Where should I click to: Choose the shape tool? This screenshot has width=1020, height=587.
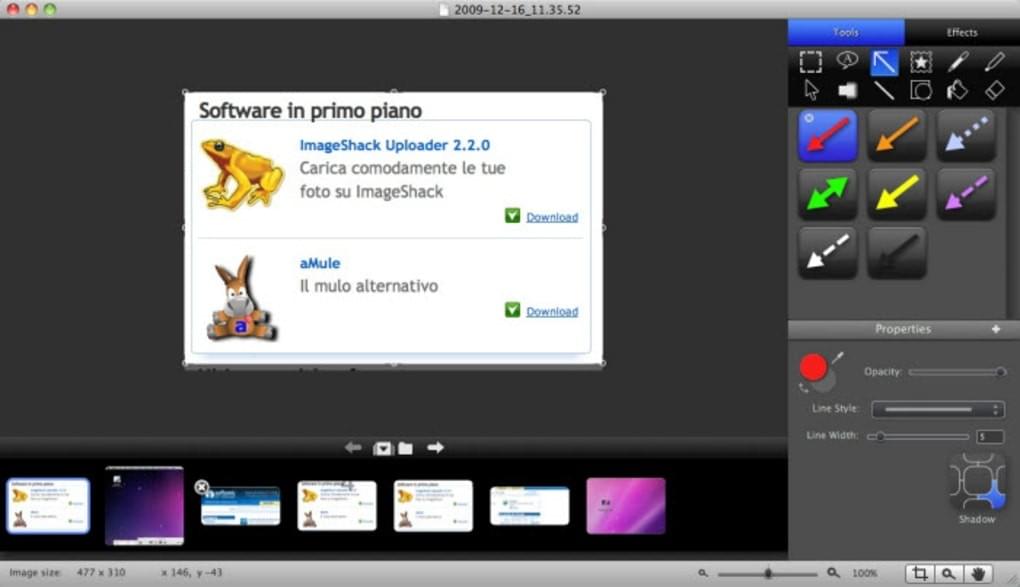(921, 90)
